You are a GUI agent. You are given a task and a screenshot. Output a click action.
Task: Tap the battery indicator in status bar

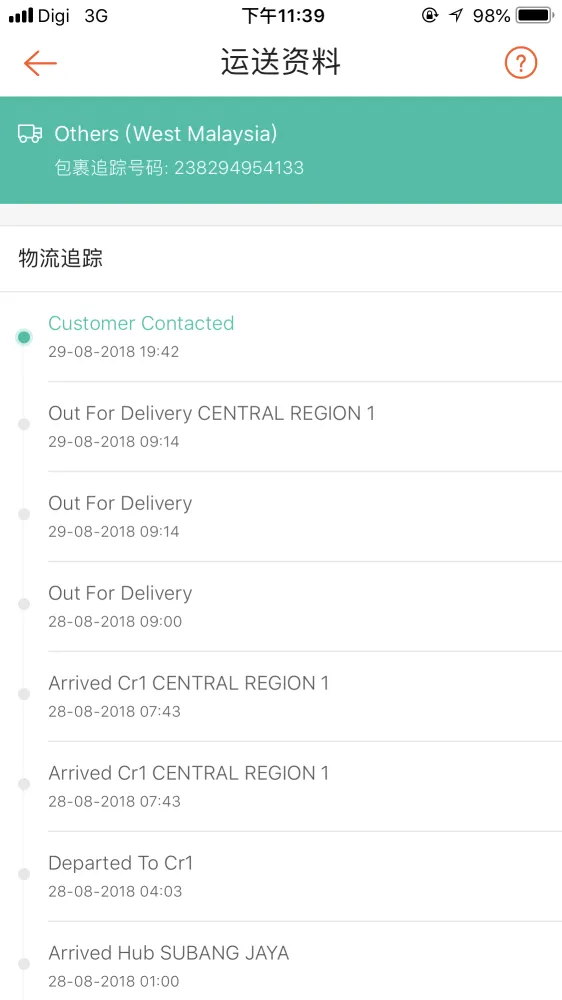(x=535, y=16)
